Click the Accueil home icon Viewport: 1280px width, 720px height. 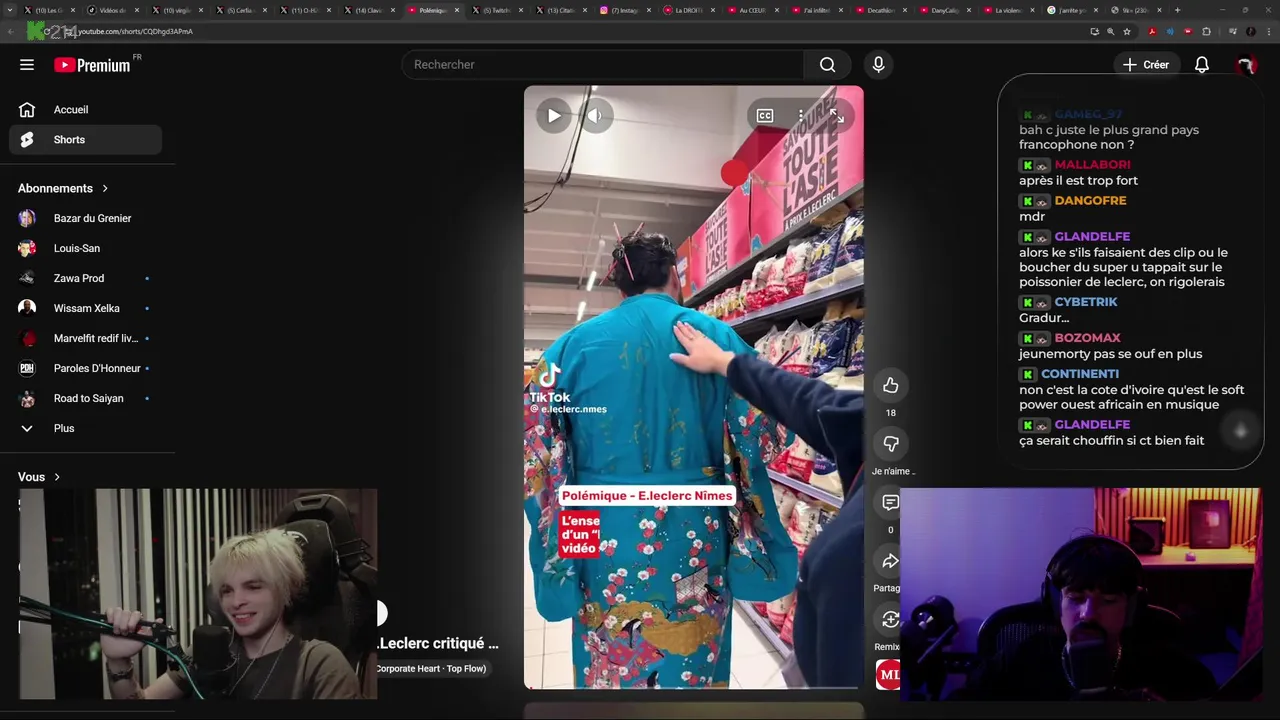pos(27,110)
